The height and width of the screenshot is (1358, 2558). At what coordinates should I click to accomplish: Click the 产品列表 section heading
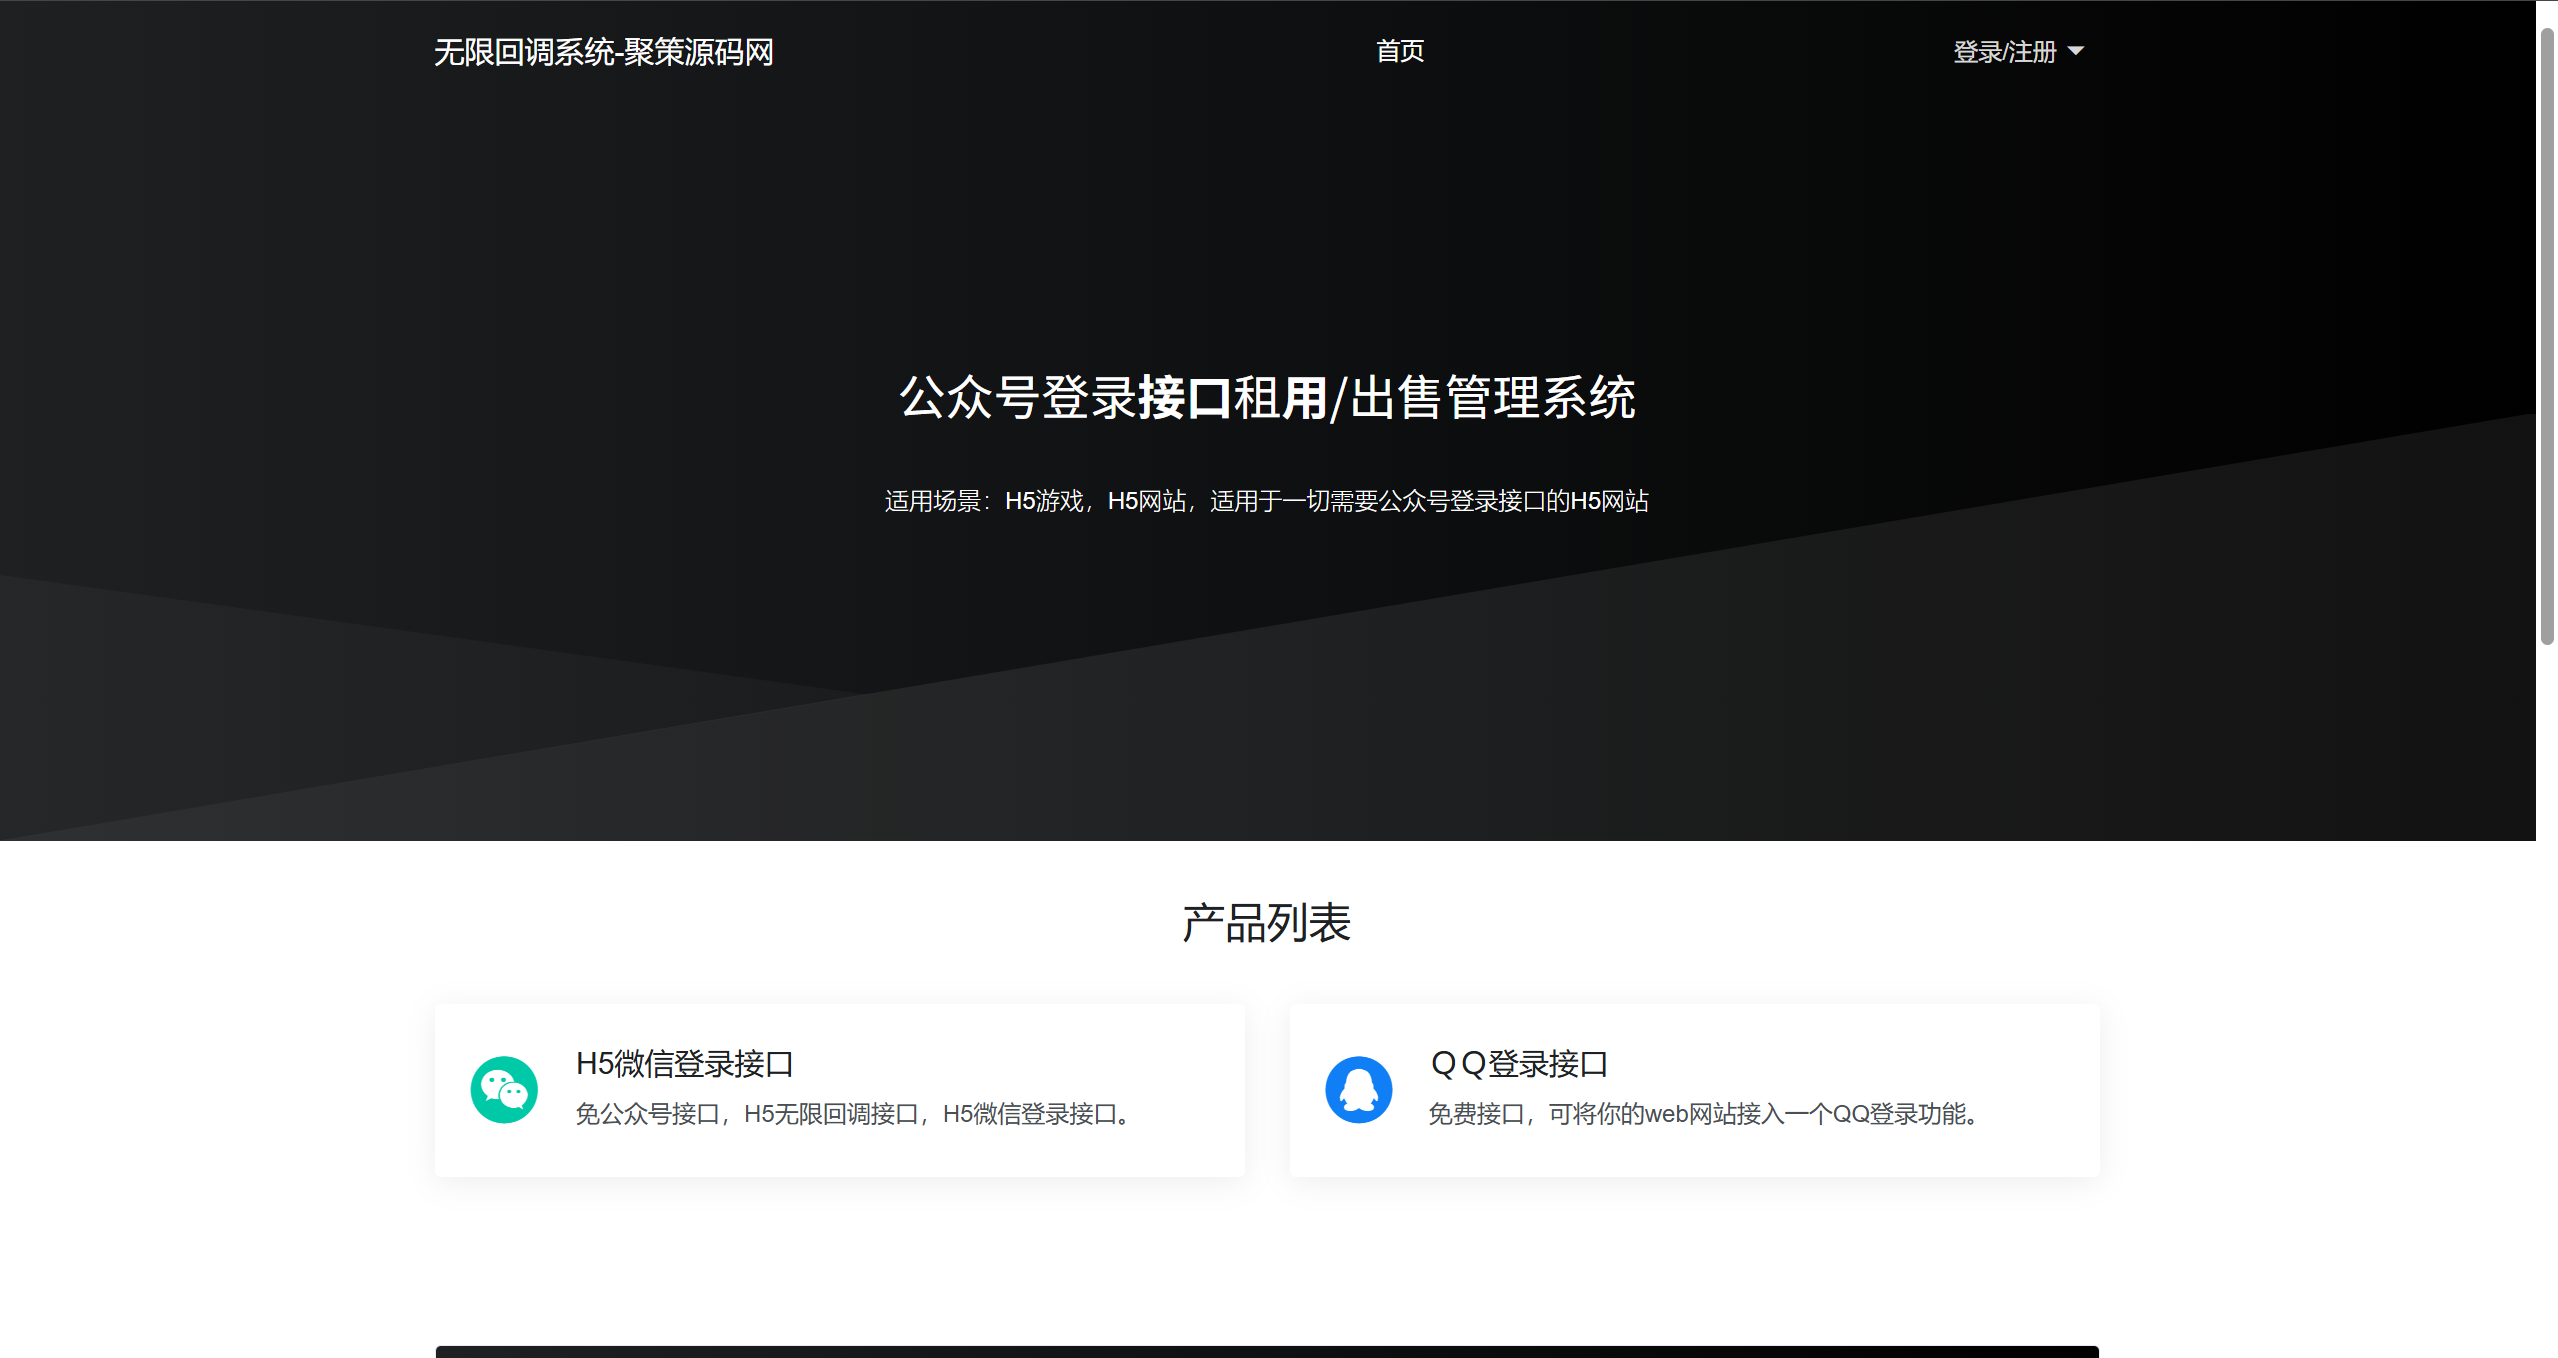tap(1267, 923)
